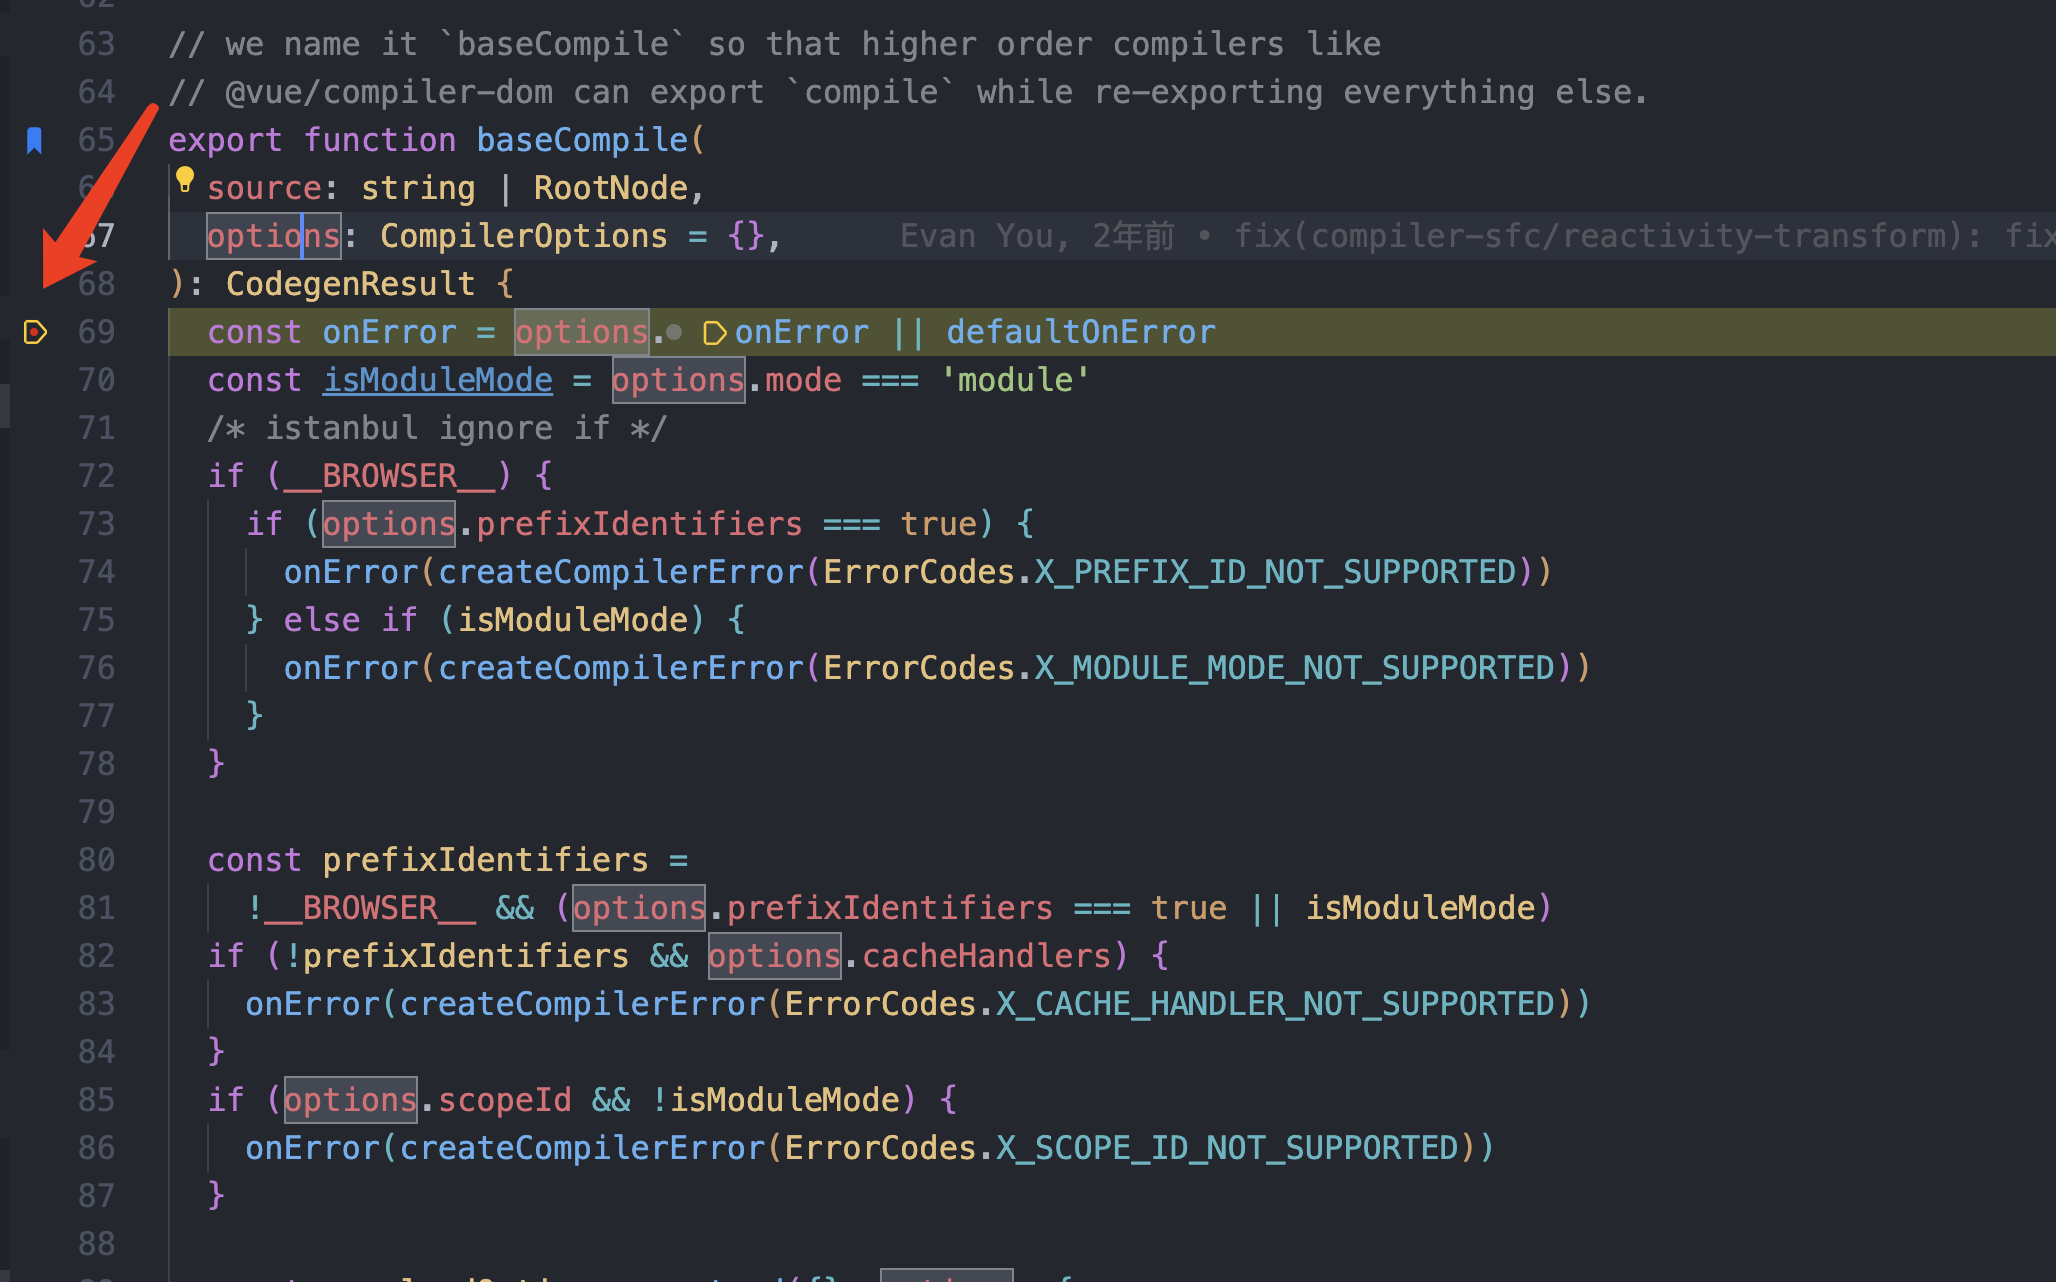The image size is (2056, 1282).
Task: Click the source parameter name on line 66
Action: (264, 188)
